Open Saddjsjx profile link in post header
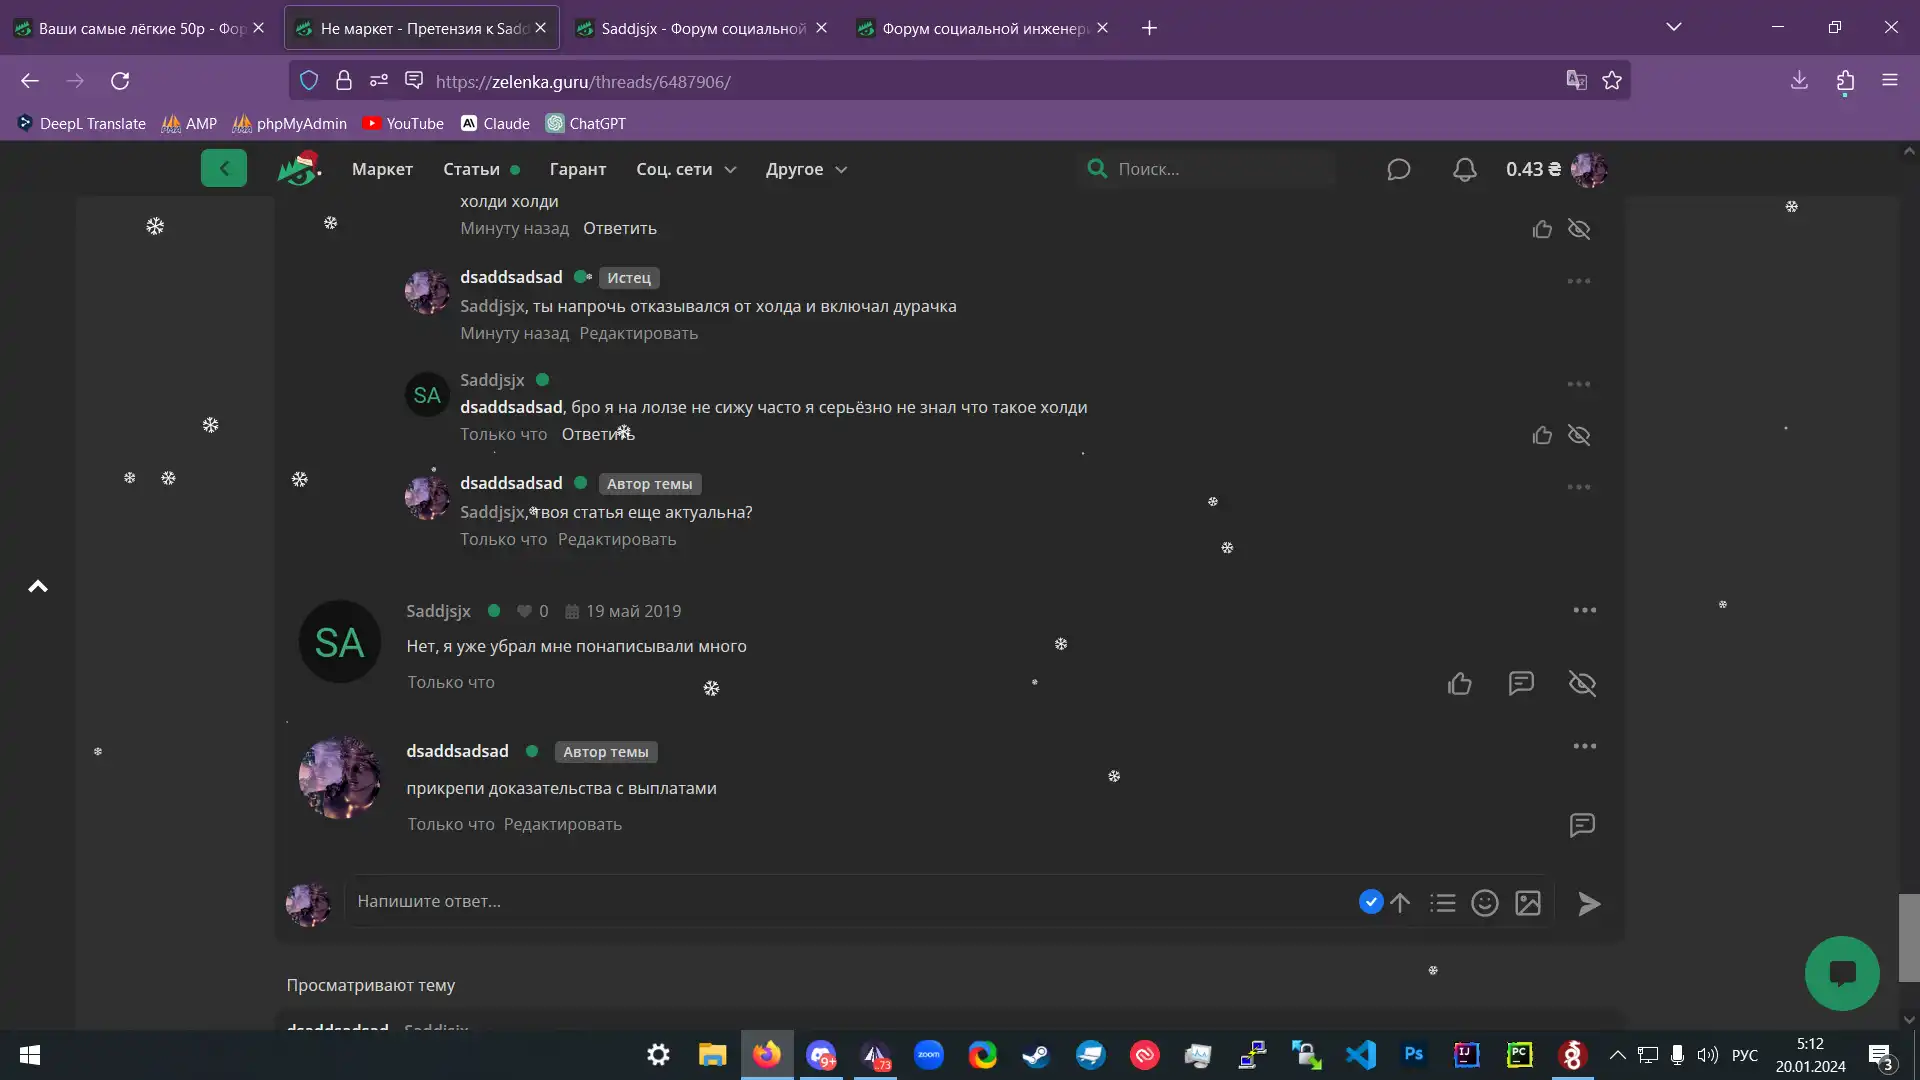The image size is (1920, 1080). (438, 611)
